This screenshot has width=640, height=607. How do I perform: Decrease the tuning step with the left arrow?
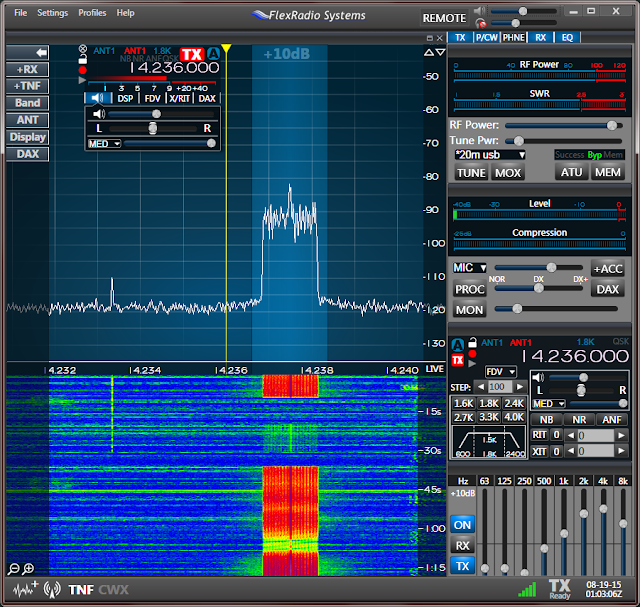(481, 387)
